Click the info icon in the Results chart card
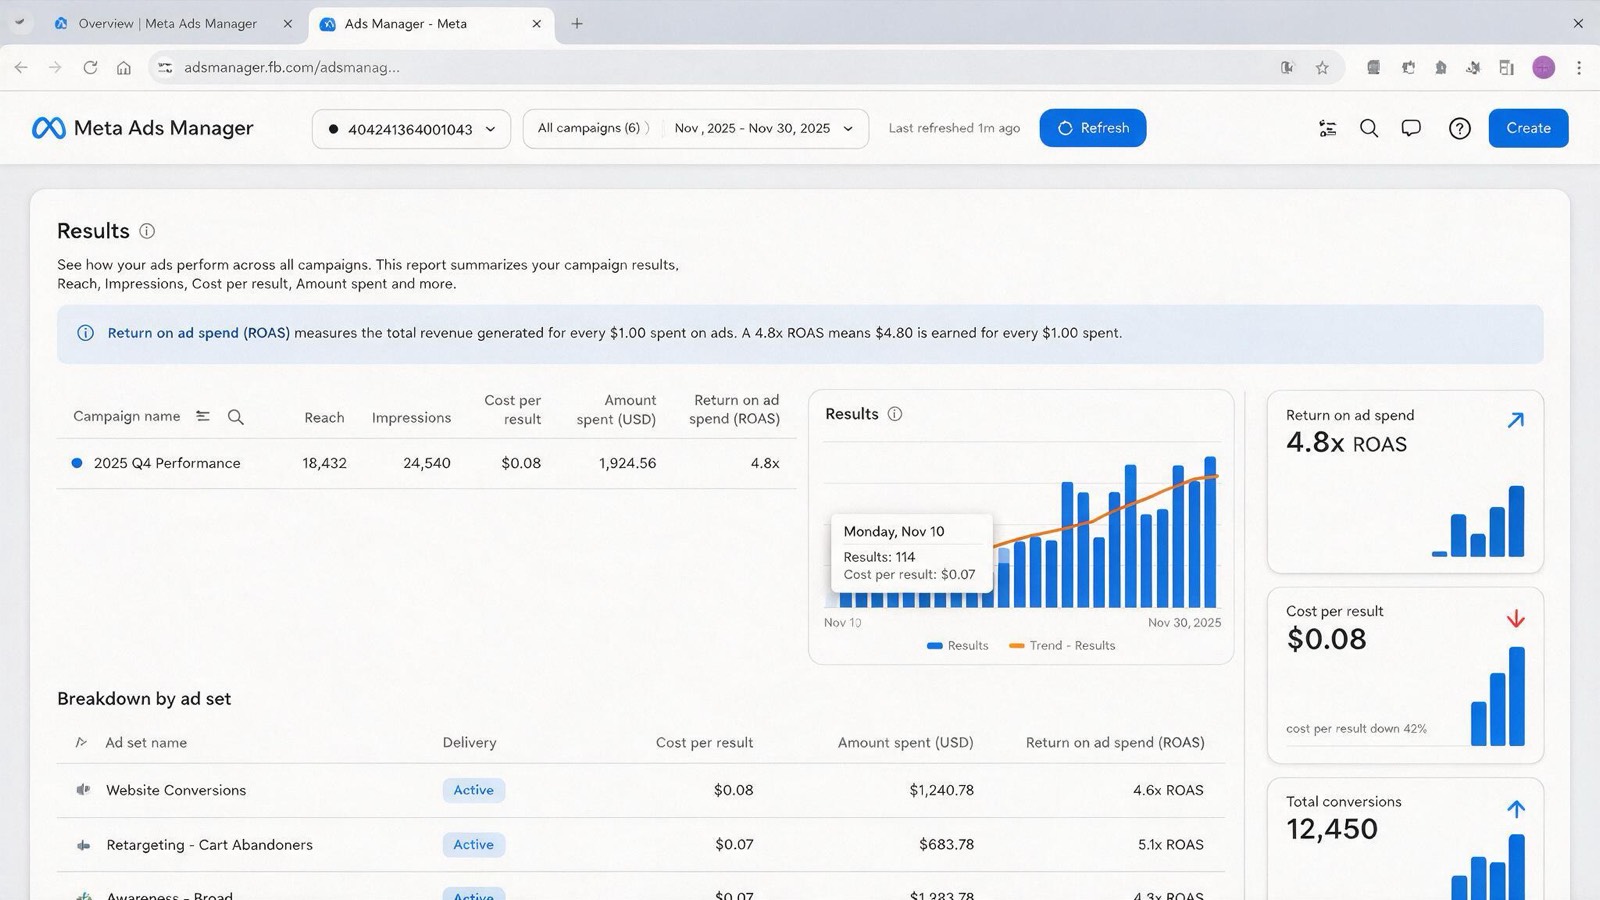The width and height of the screenshot is (1600, 900). (895, 414)
